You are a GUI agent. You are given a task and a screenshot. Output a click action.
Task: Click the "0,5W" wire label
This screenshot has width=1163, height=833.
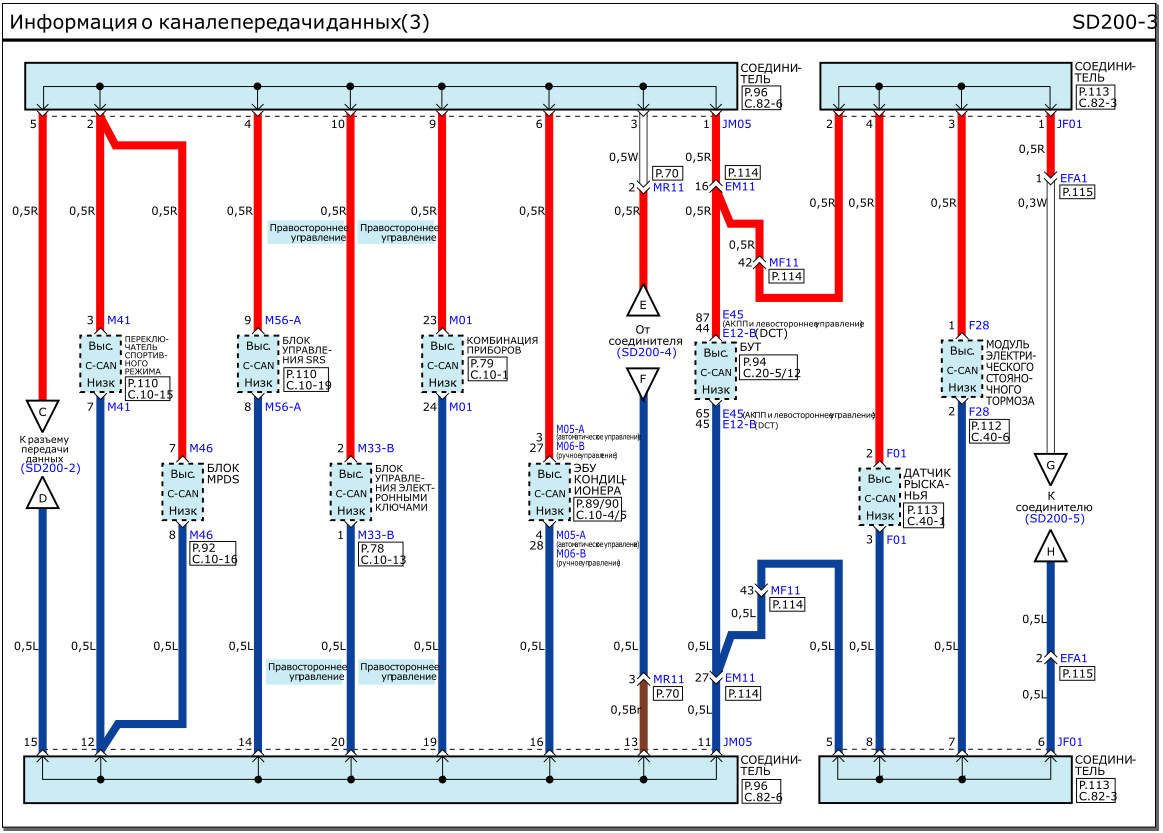click(x=623, y=157)
